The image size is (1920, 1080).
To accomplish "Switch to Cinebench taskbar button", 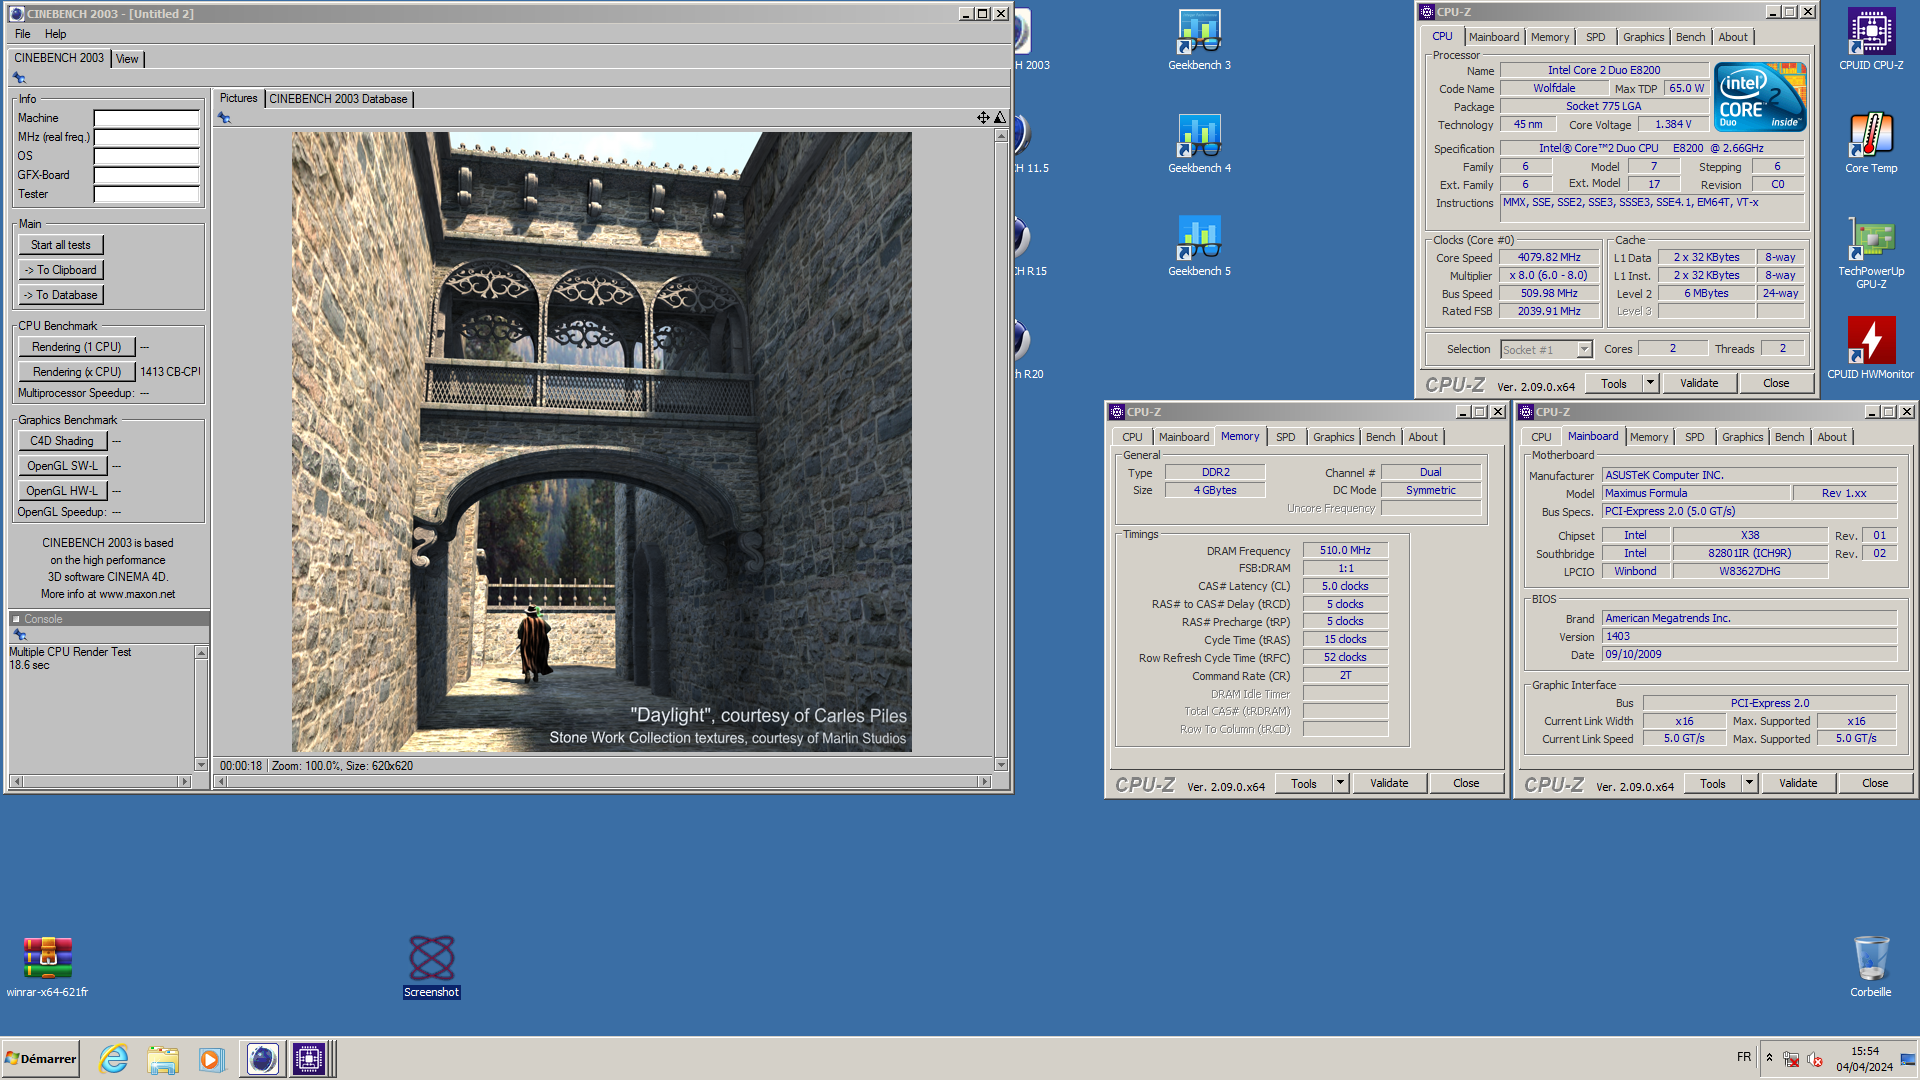I will [x=262, y=1058].
